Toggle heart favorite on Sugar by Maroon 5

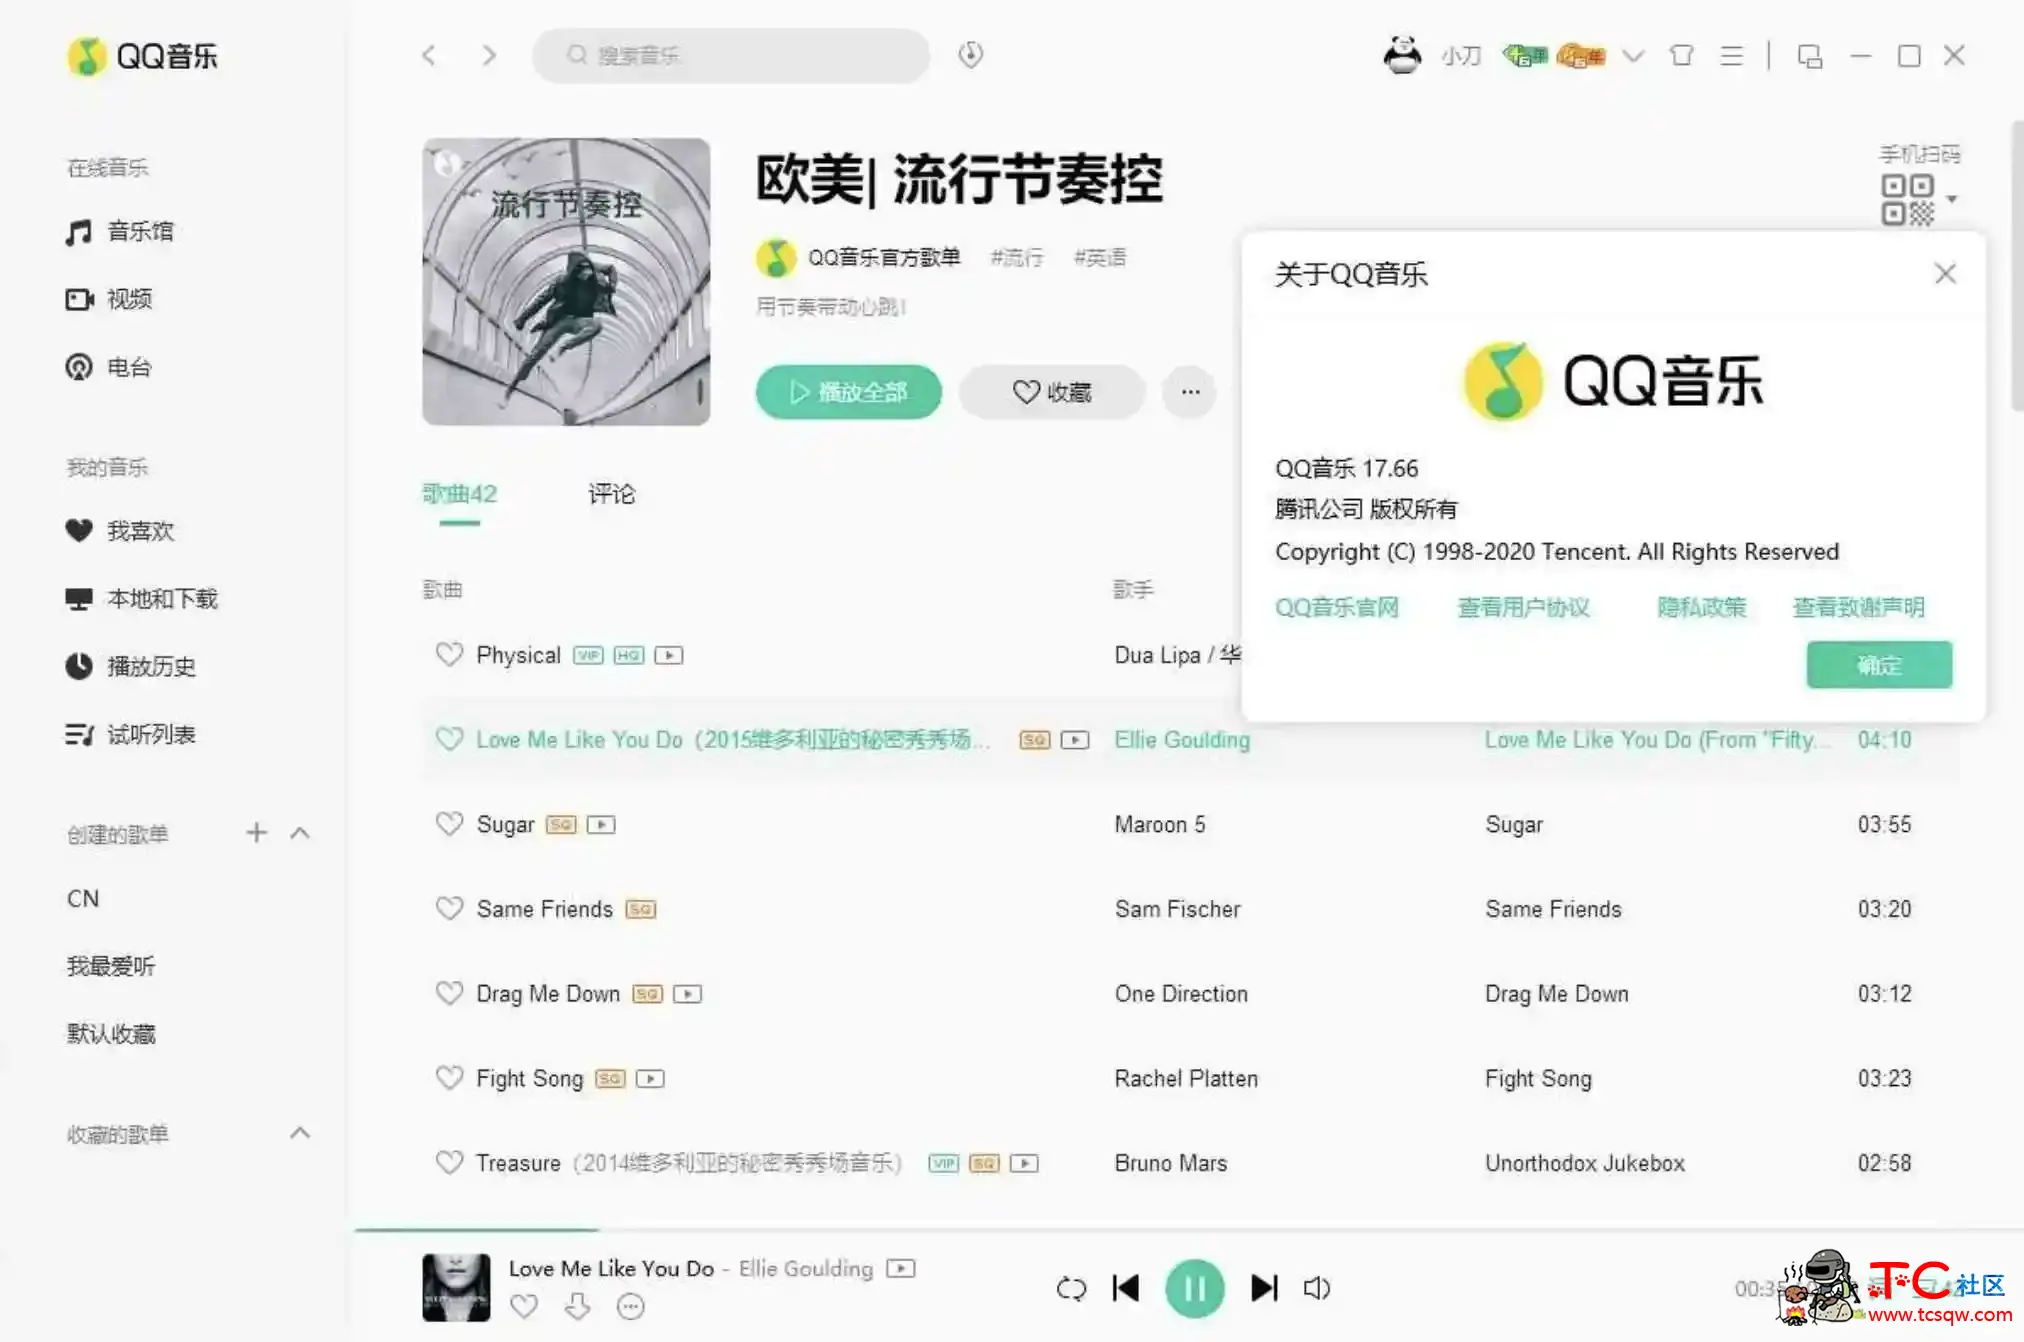point(446,824)
